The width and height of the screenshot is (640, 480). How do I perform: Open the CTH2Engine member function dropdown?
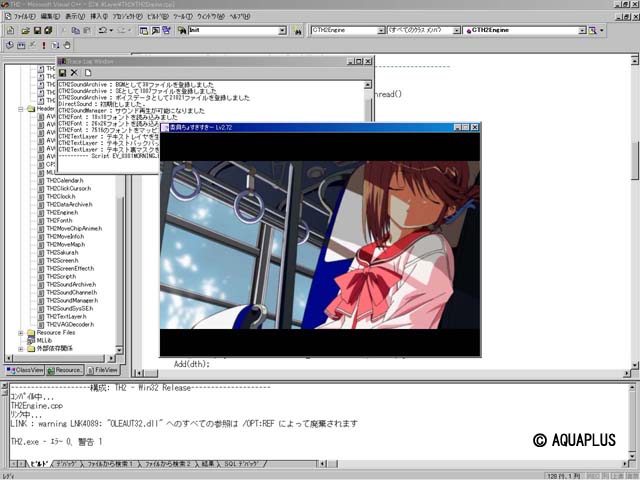(582, 31)
